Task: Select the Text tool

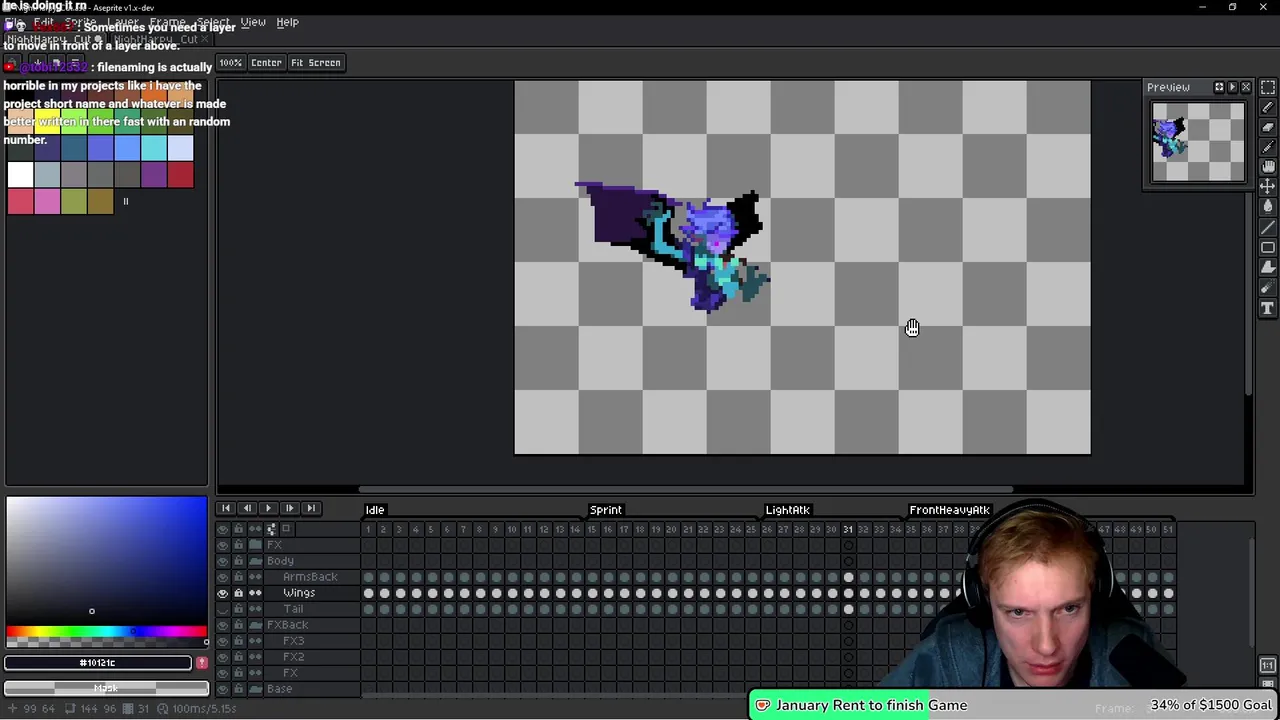Action: [x=1268, y=308]
